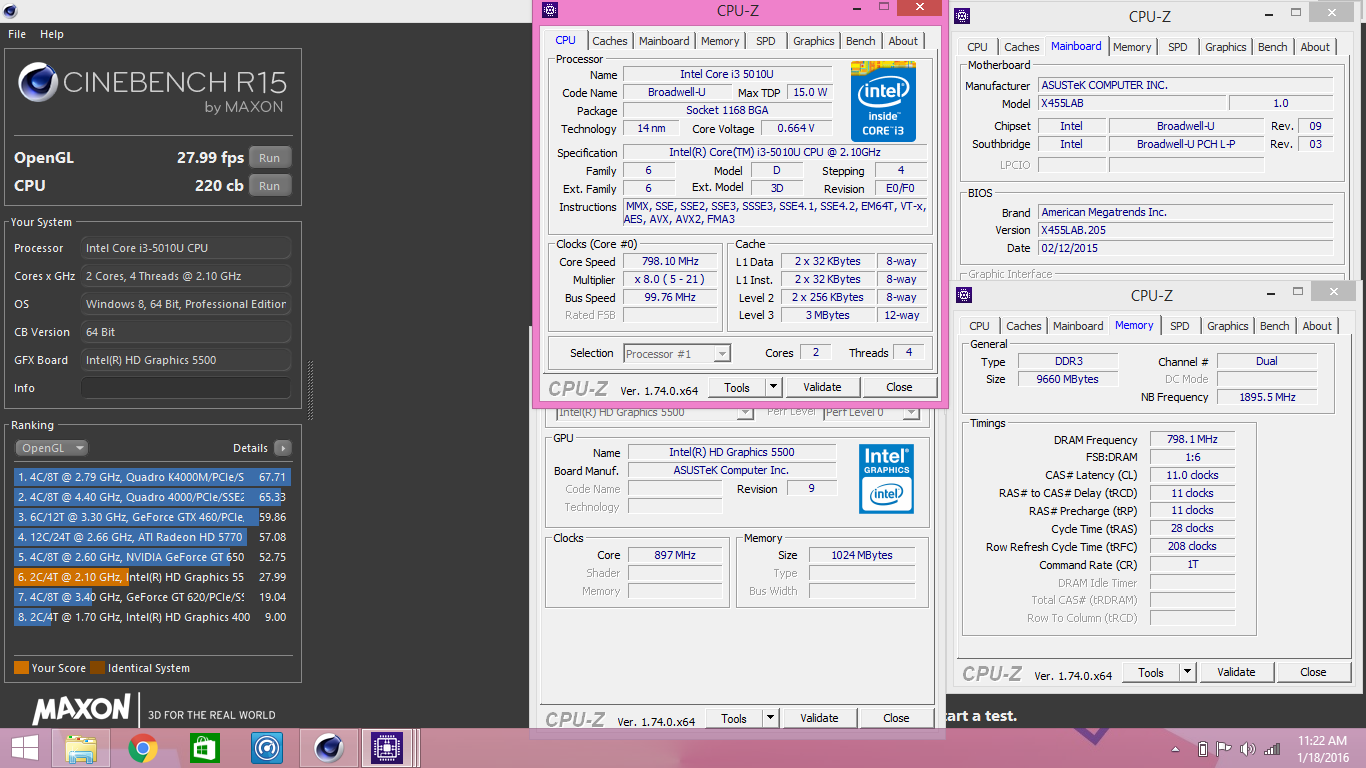Open CPU tab in Mainboard CPU-Z window
Image resolution: width=1366 pixels, height=768 pixels.
(978, 47)
